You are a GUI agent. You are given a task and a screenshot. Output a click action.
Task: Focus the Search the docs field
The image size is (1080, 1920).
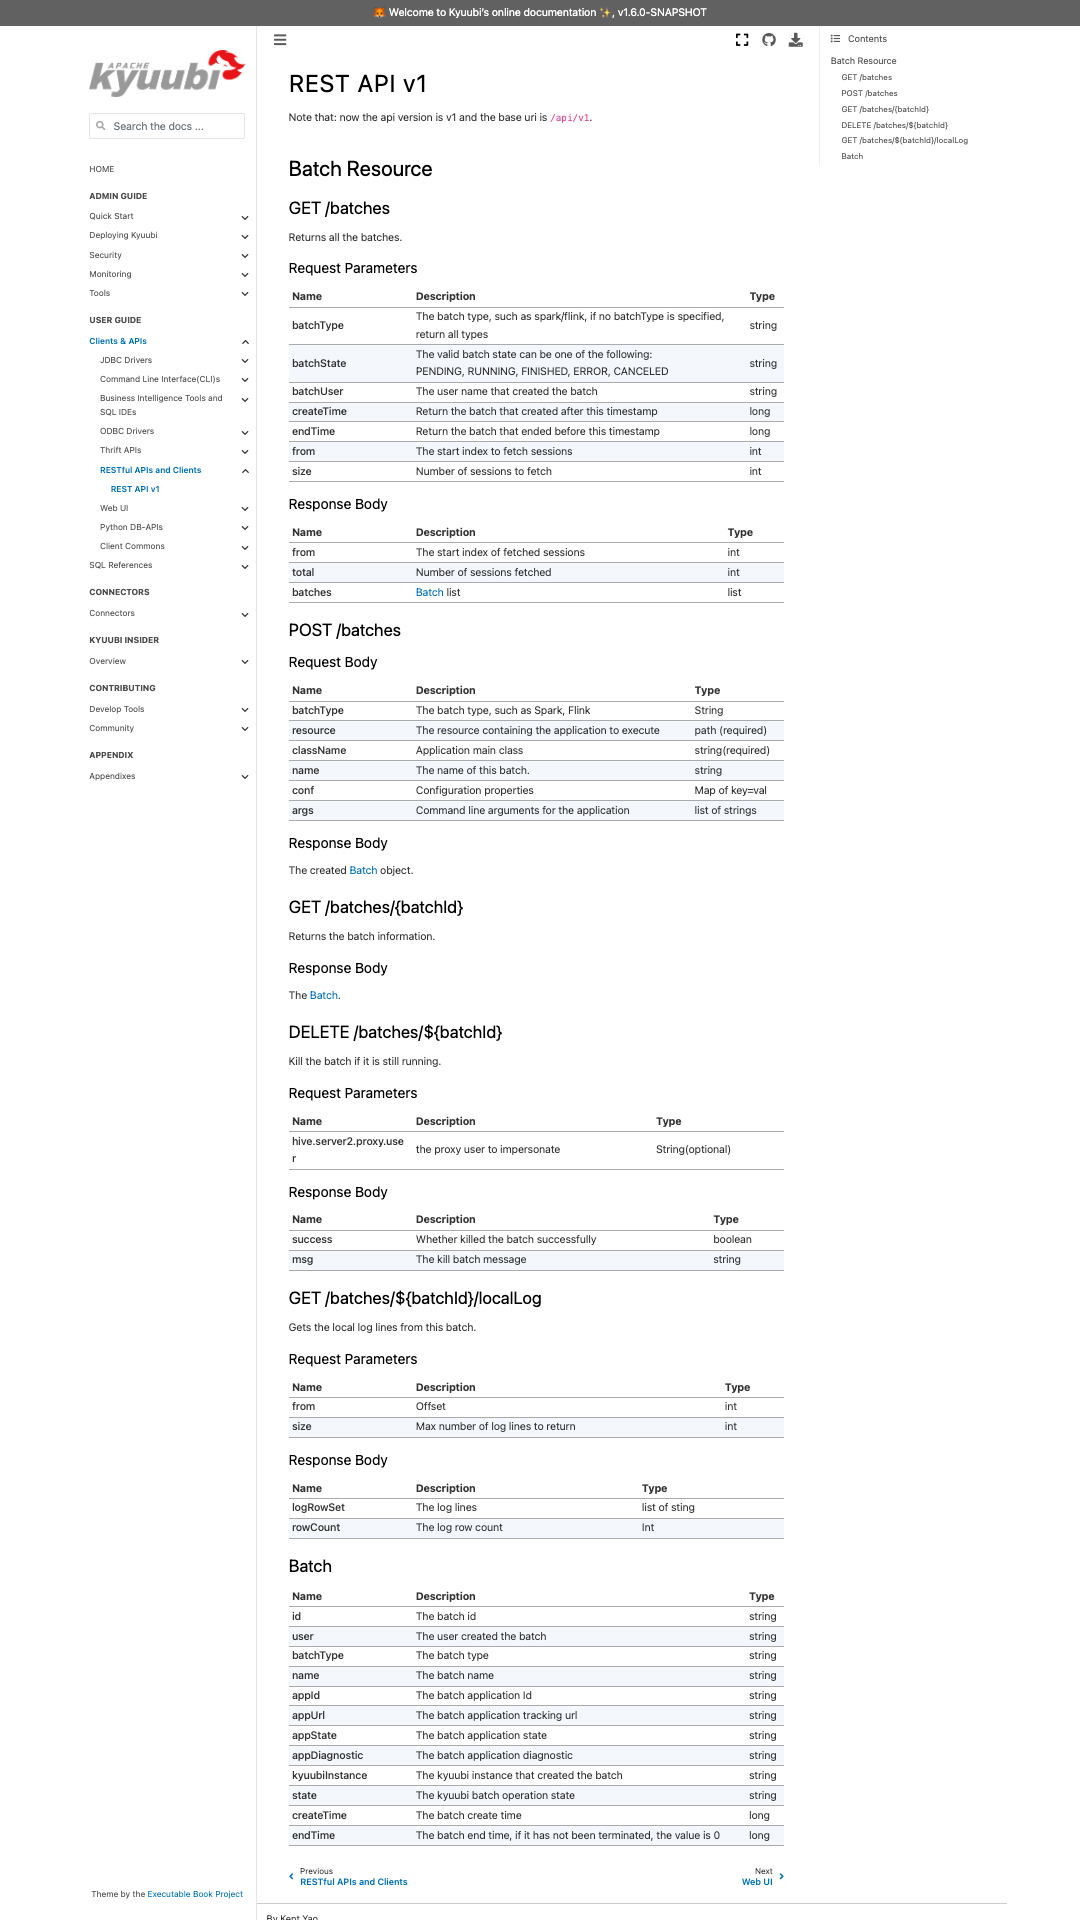[167, 126]
